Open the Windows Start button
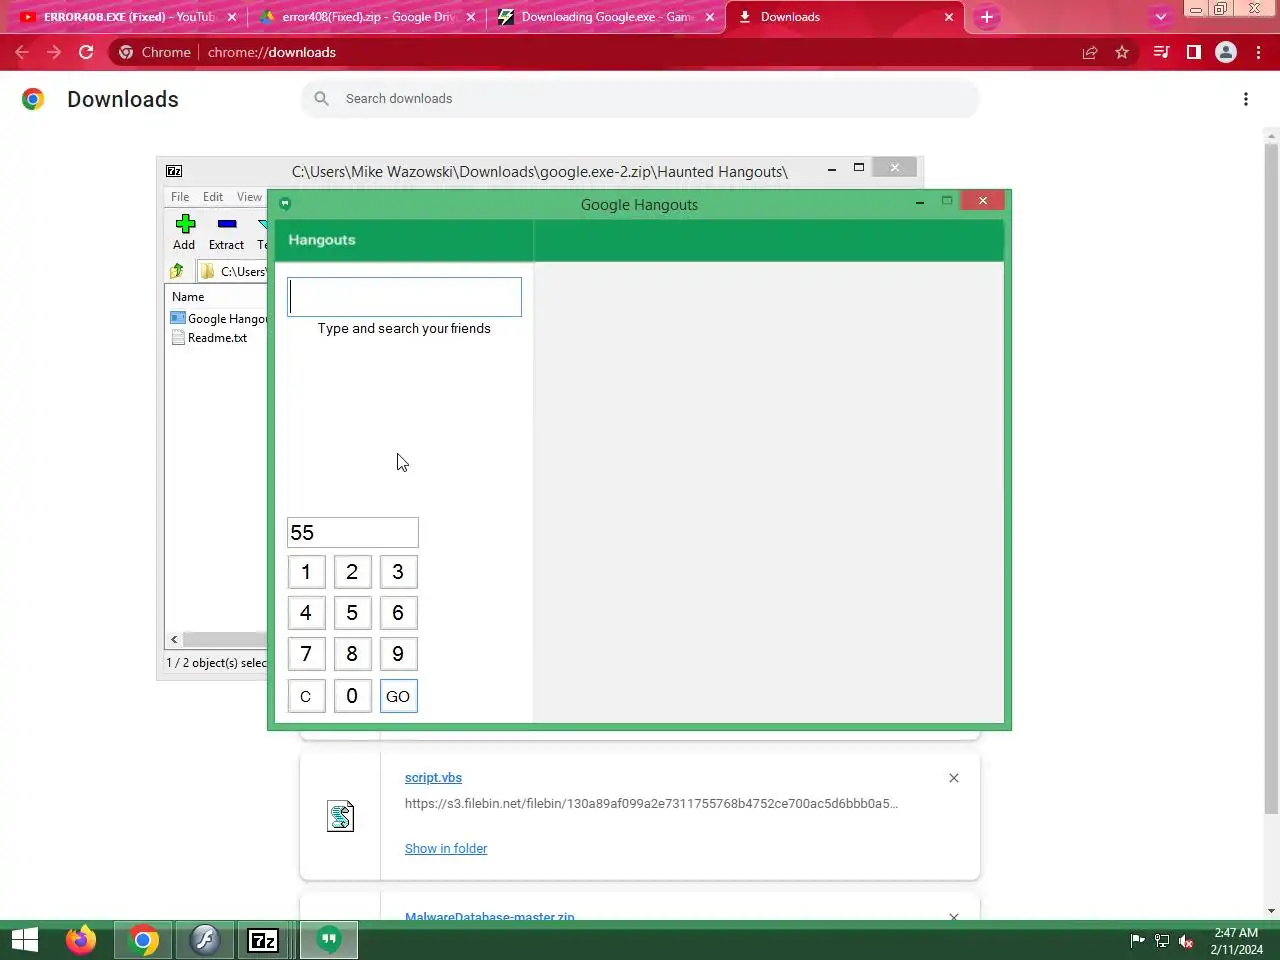Screen dimensions: 1280x960 (x=25, y=940)
